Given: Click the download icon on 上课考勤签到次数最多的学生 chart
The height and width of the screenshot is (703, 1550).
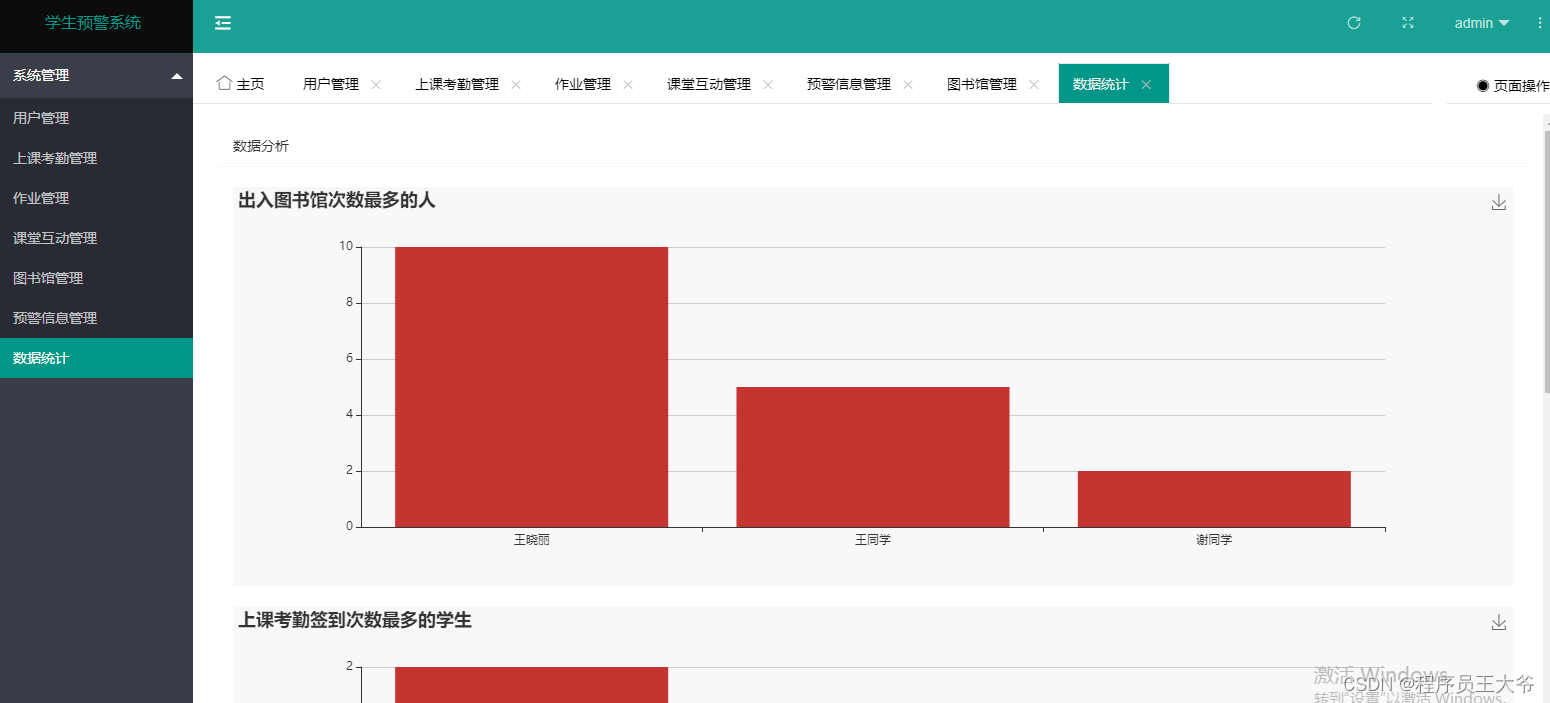Looking at the screenshot, I should coord(1498,622).
